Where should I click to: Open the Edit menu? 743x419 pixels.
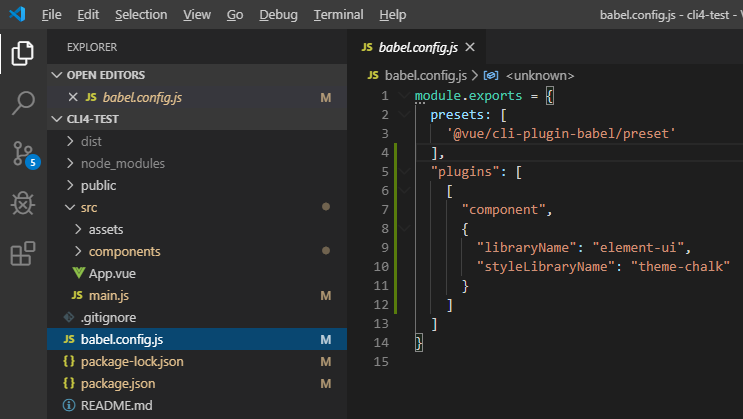point(88,15)
